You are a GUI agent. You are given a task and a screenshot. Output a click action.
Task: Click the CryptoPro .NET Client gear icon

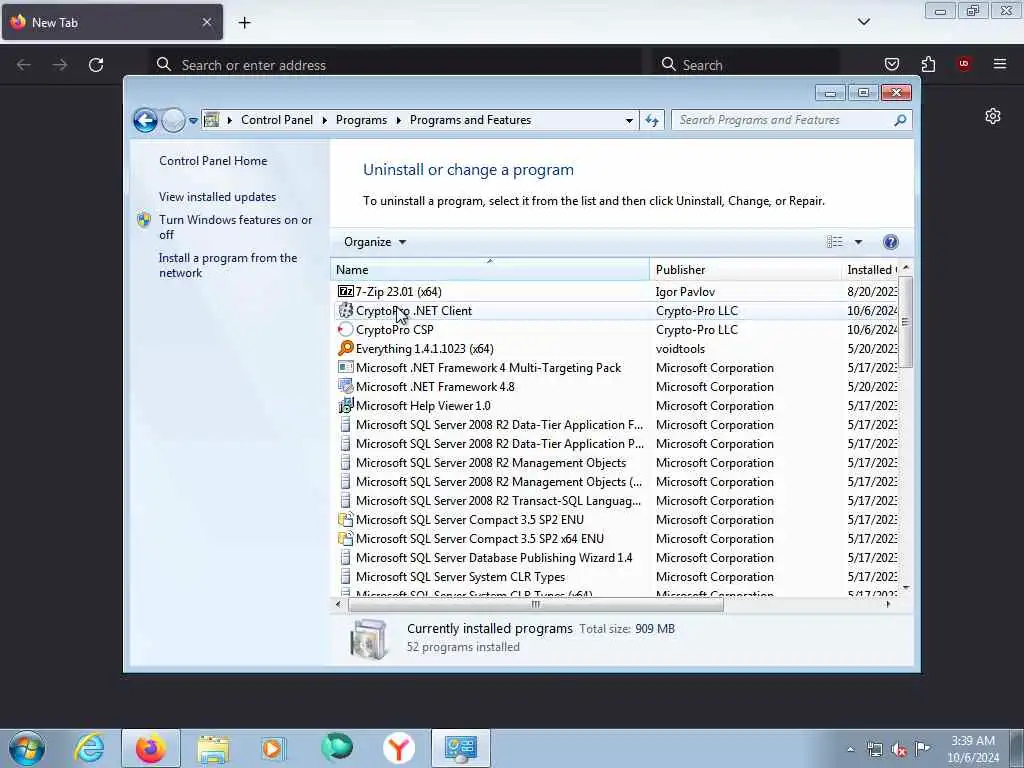click(345, 311)
